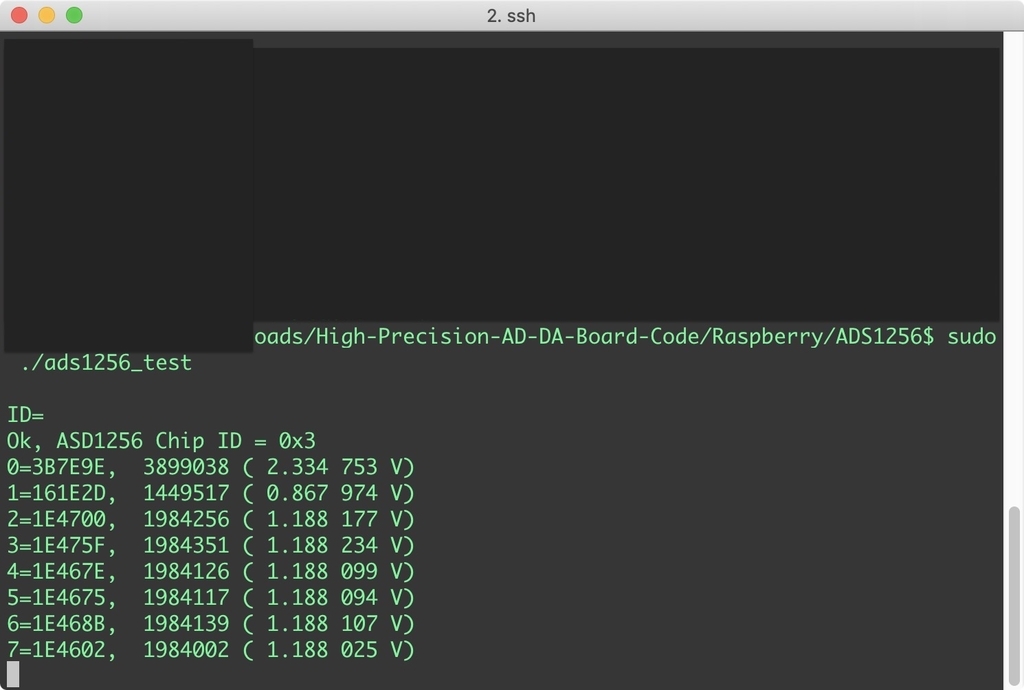Click the 'sudo' command word
Image resolution: width=1024 pixels, height=690 pixels.
click(x=971, y=336)
